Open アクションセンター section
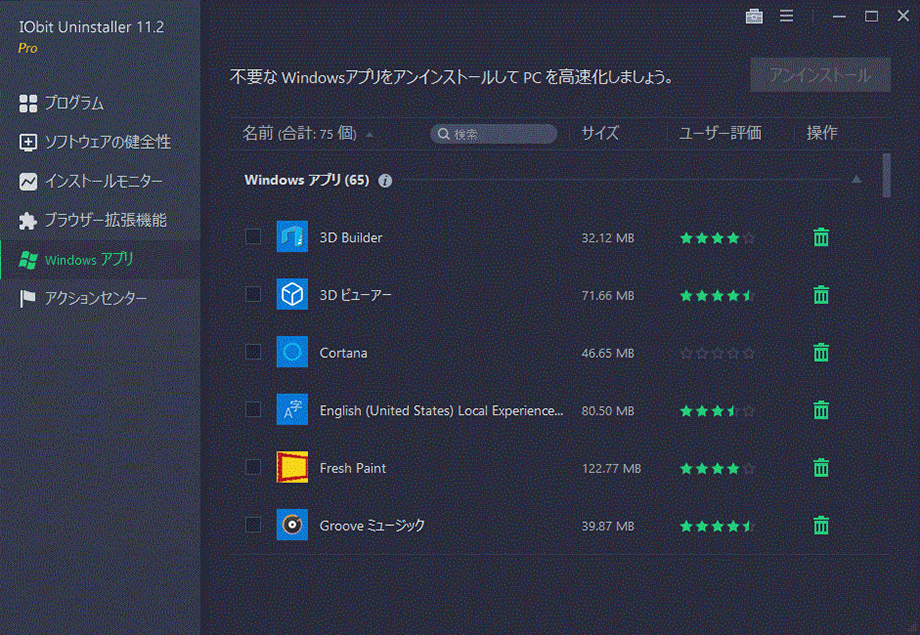 [96, 299]
